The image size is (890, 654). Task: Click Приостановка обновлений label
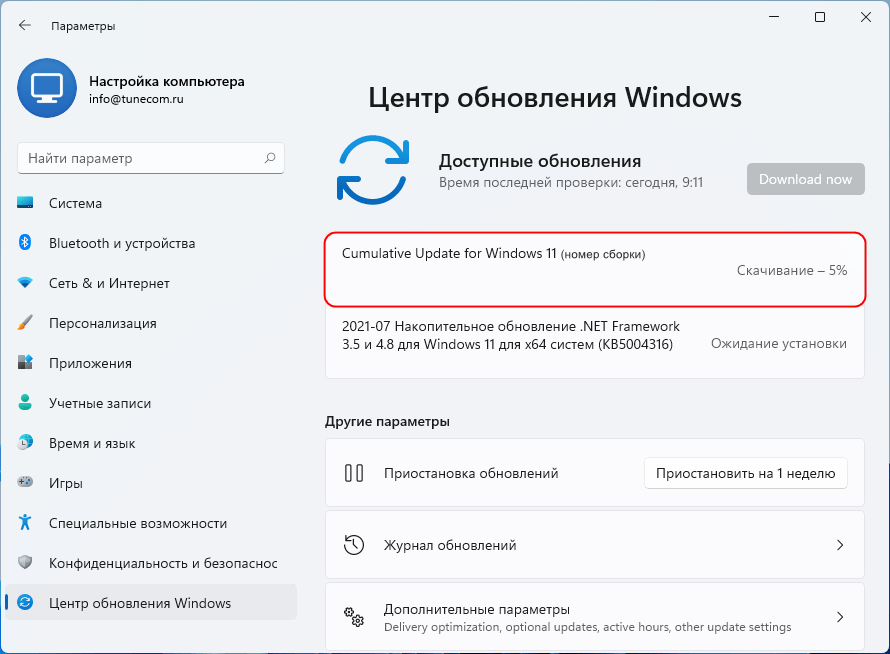[471, 473]
